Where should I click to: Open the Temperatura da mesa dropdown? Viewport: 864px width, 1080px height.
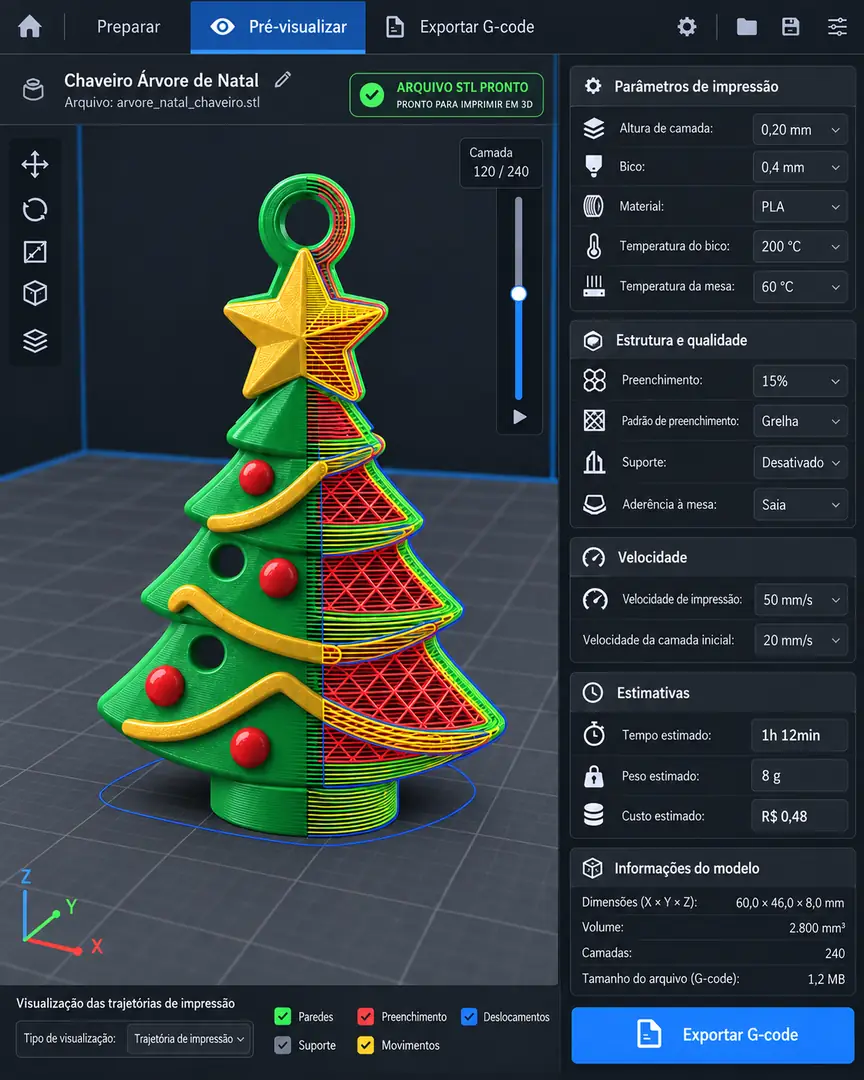800,287
